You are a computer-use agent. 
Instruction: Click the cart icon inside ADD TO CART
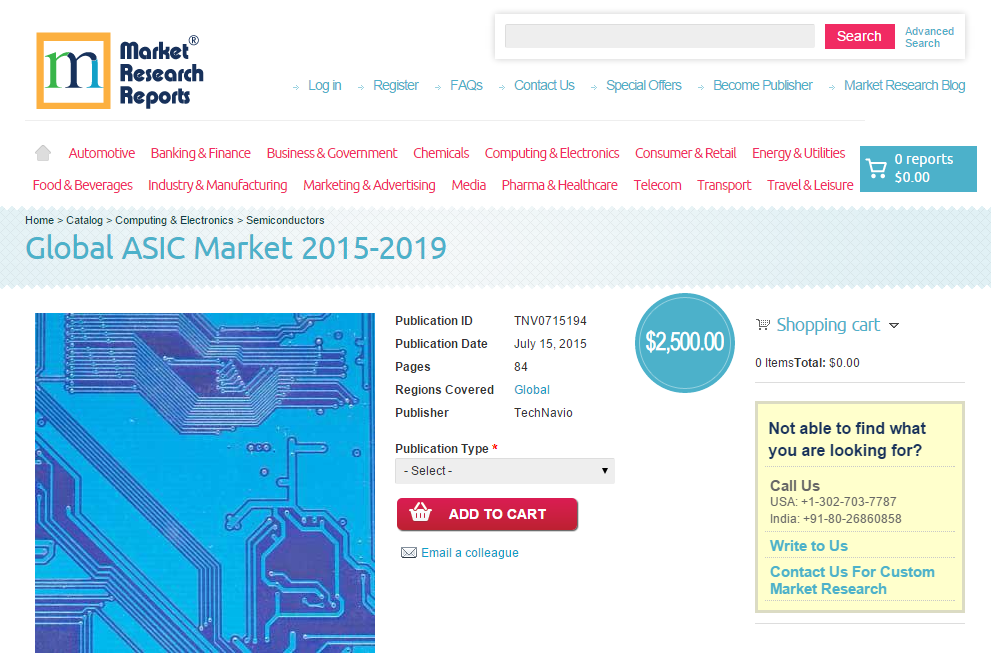point(421,514)
